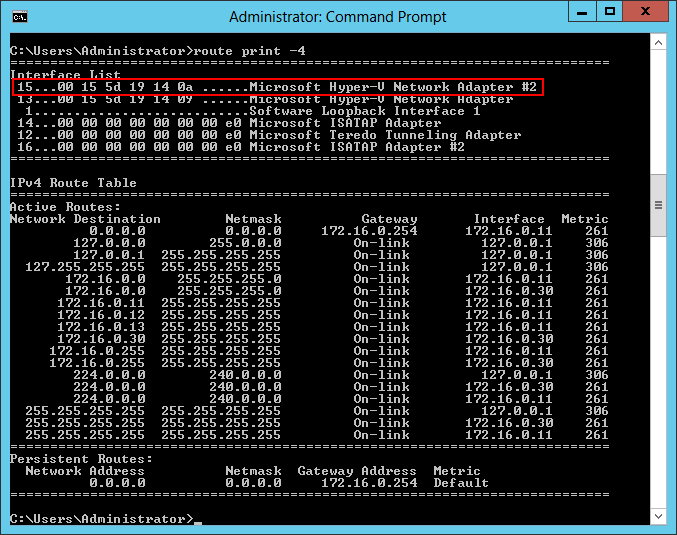Click 'Microsoft Teredo Tunneling Adapter' line
Screen dimensions: 677x535
269,135
